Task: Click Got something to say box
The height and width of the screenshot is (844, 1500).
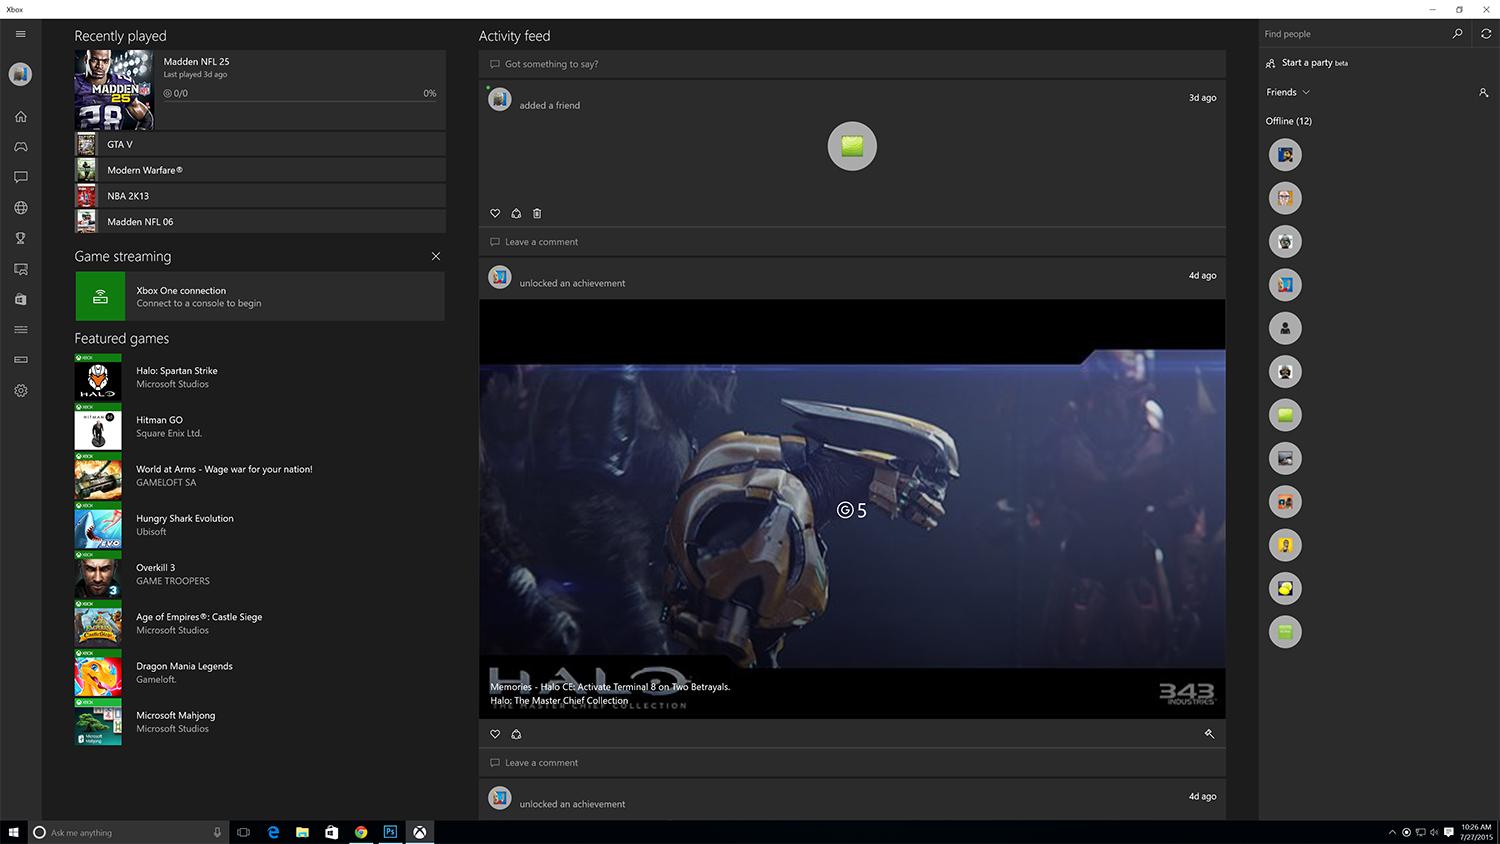Action: [852, 64]
